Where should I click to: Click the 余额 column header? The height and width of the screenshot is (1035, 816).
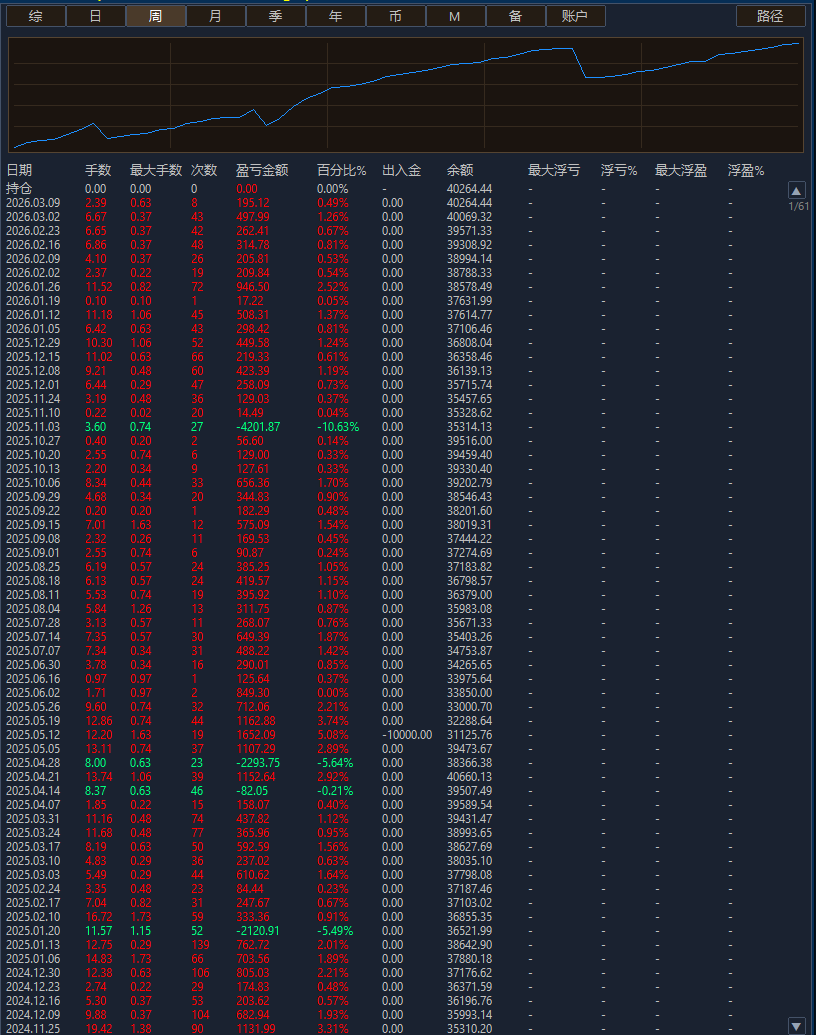[460, 171]
